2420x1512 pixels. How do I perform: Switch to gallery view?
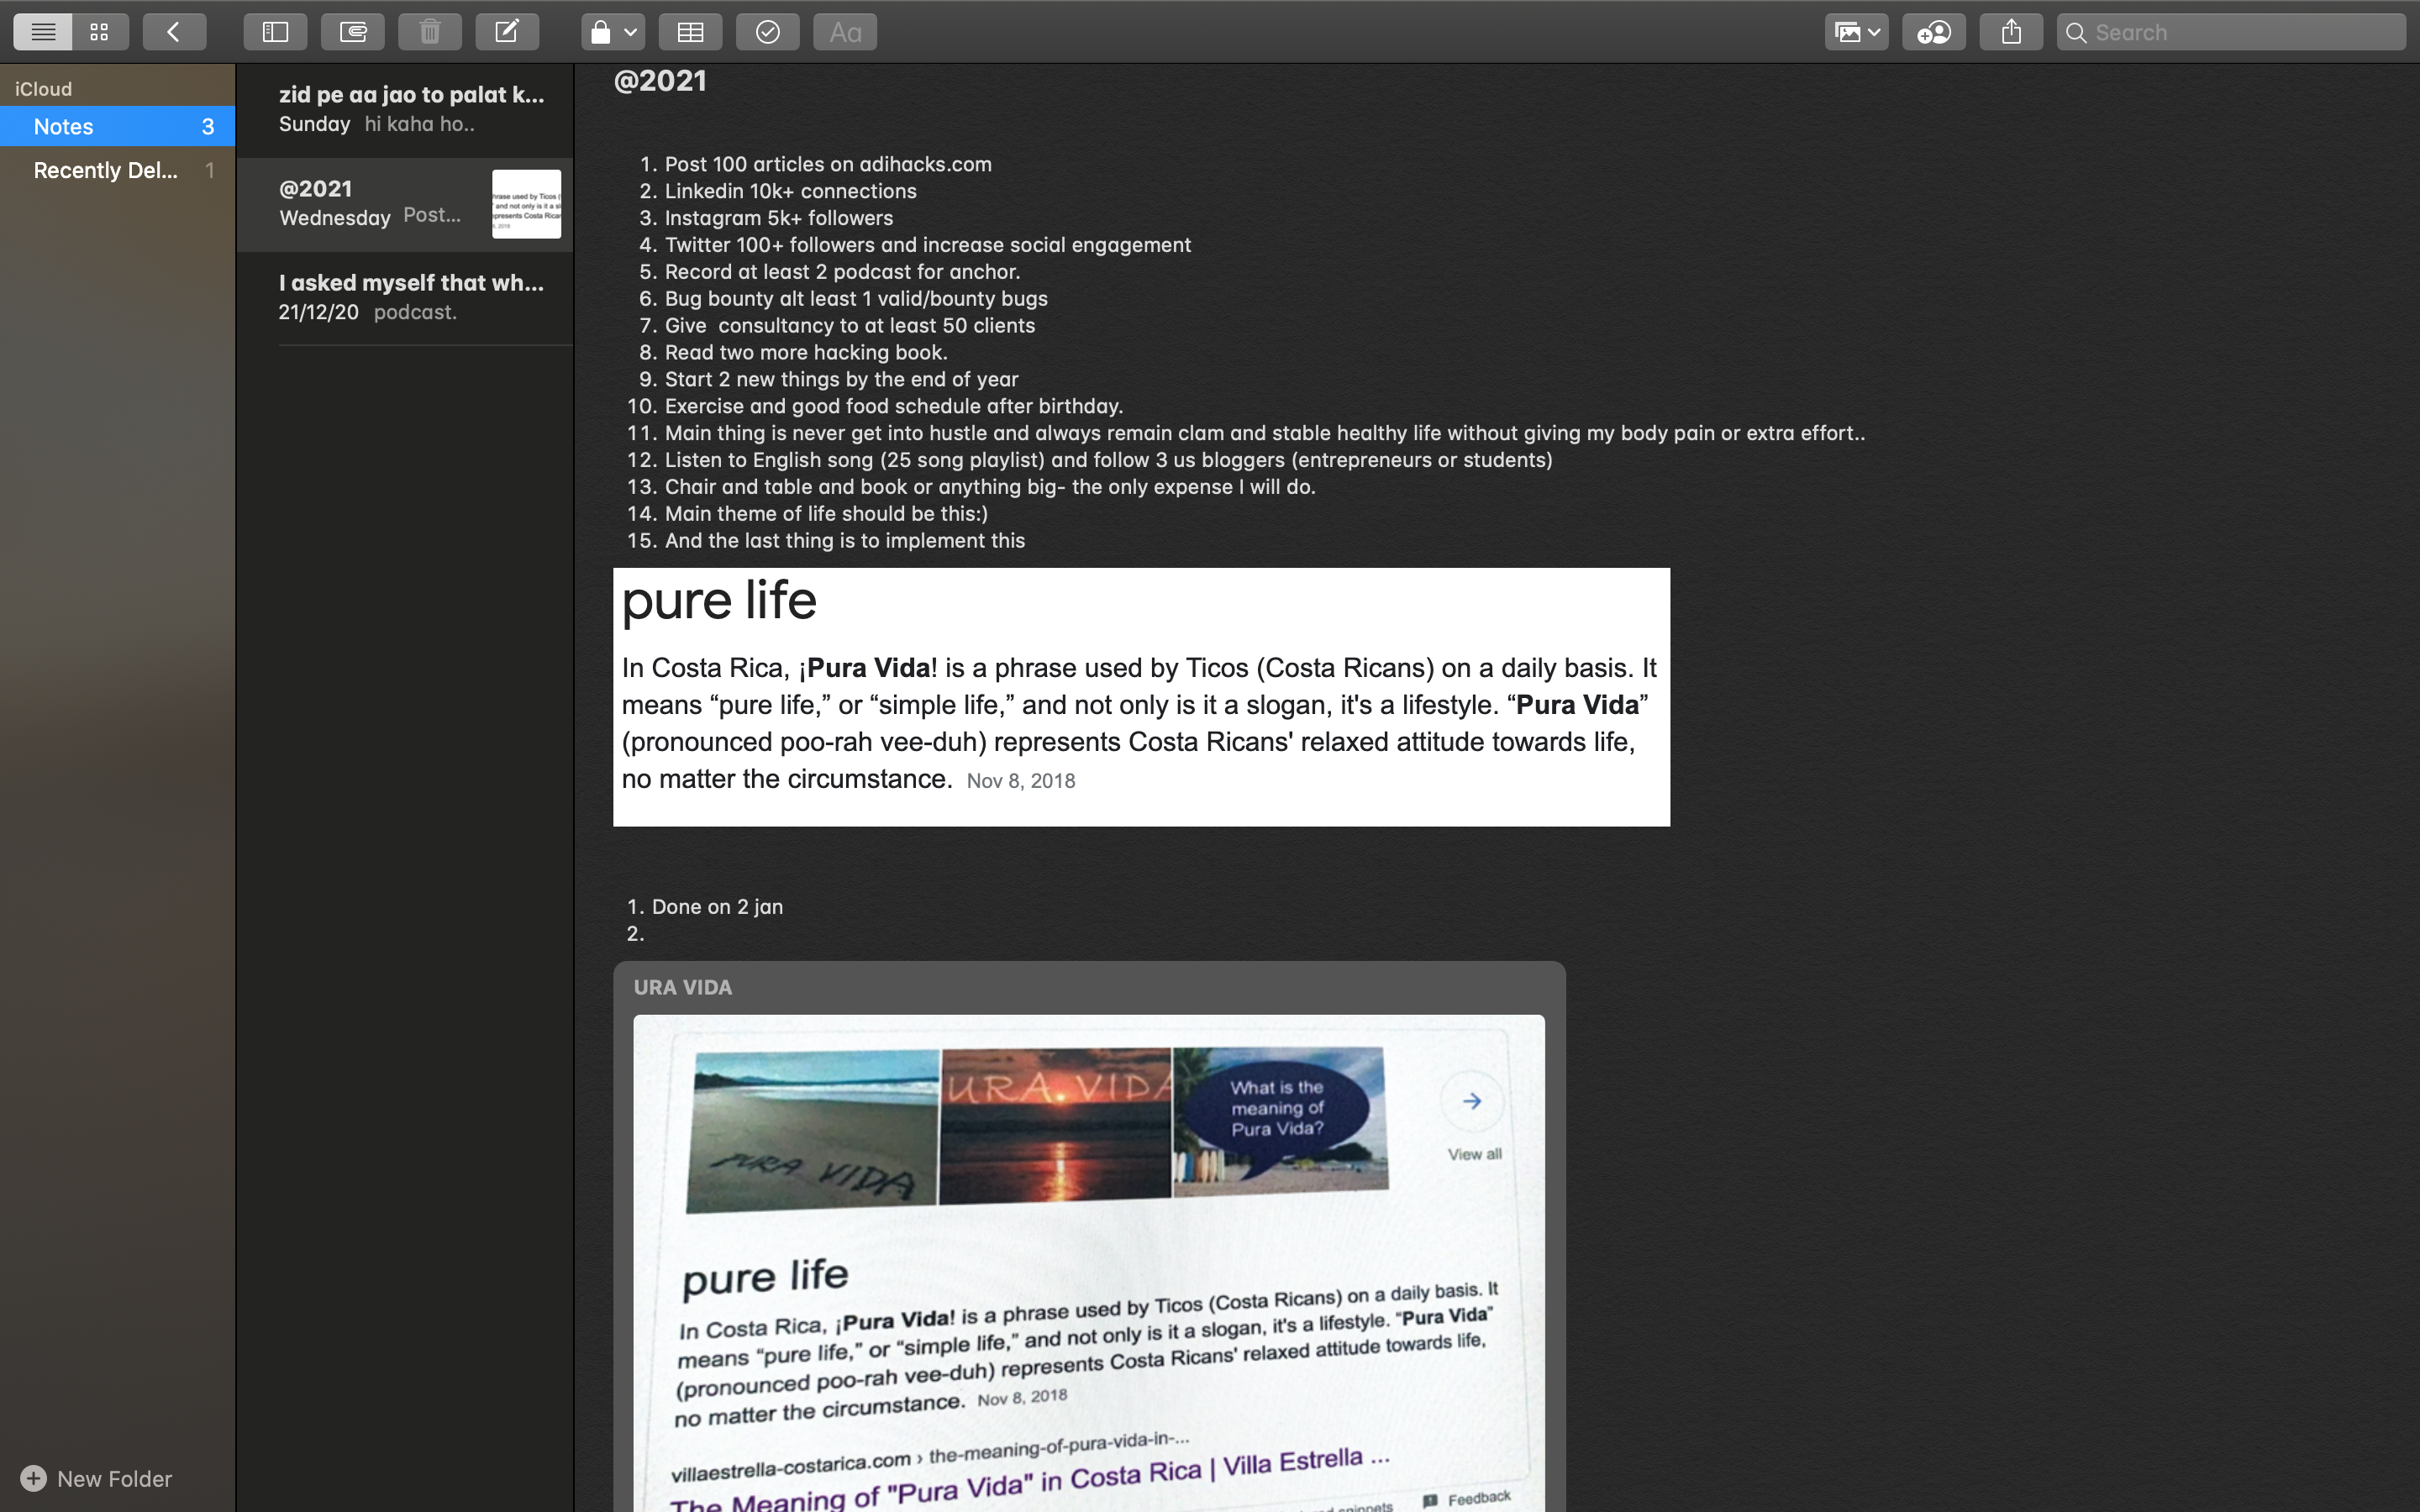click(x=99, y=32)
